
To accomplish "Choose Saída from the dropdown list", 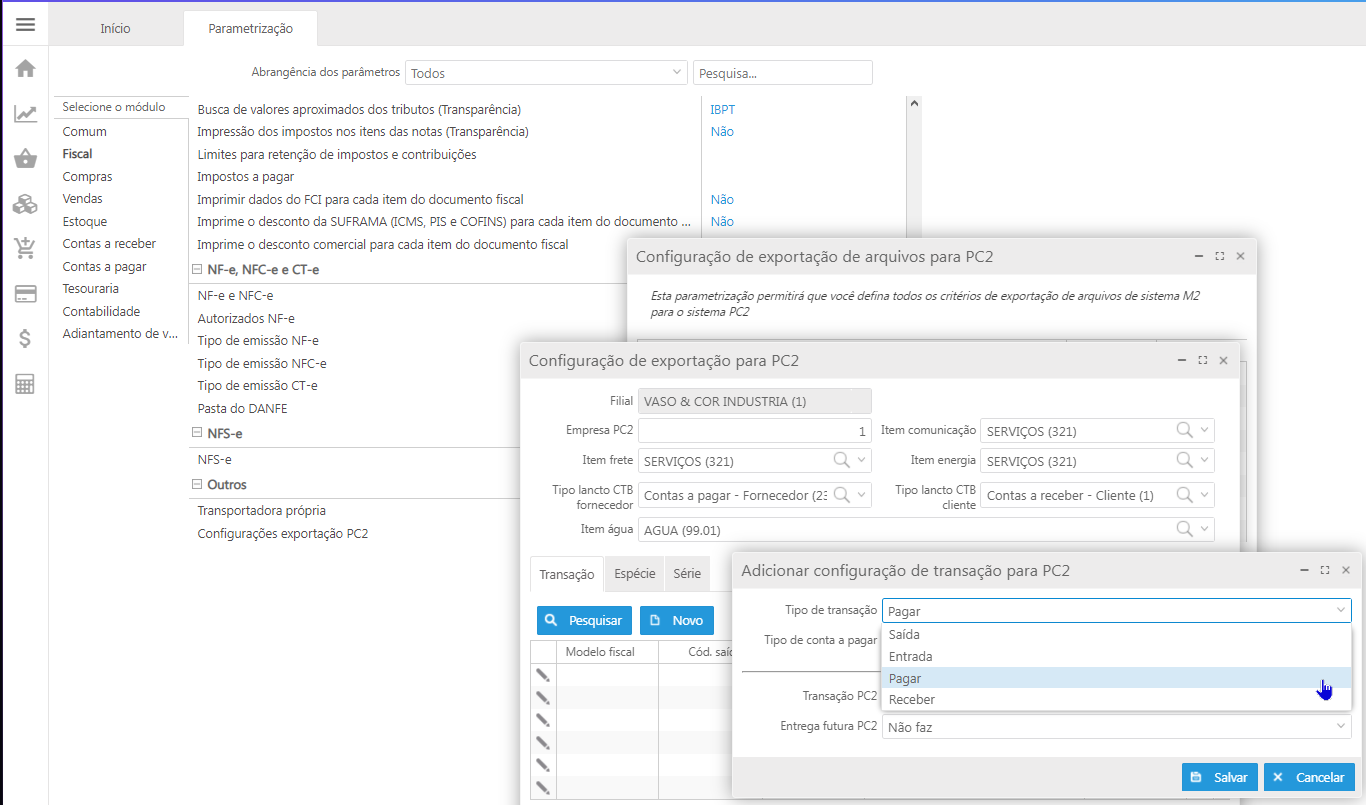I will click(x=1116, y=635).
